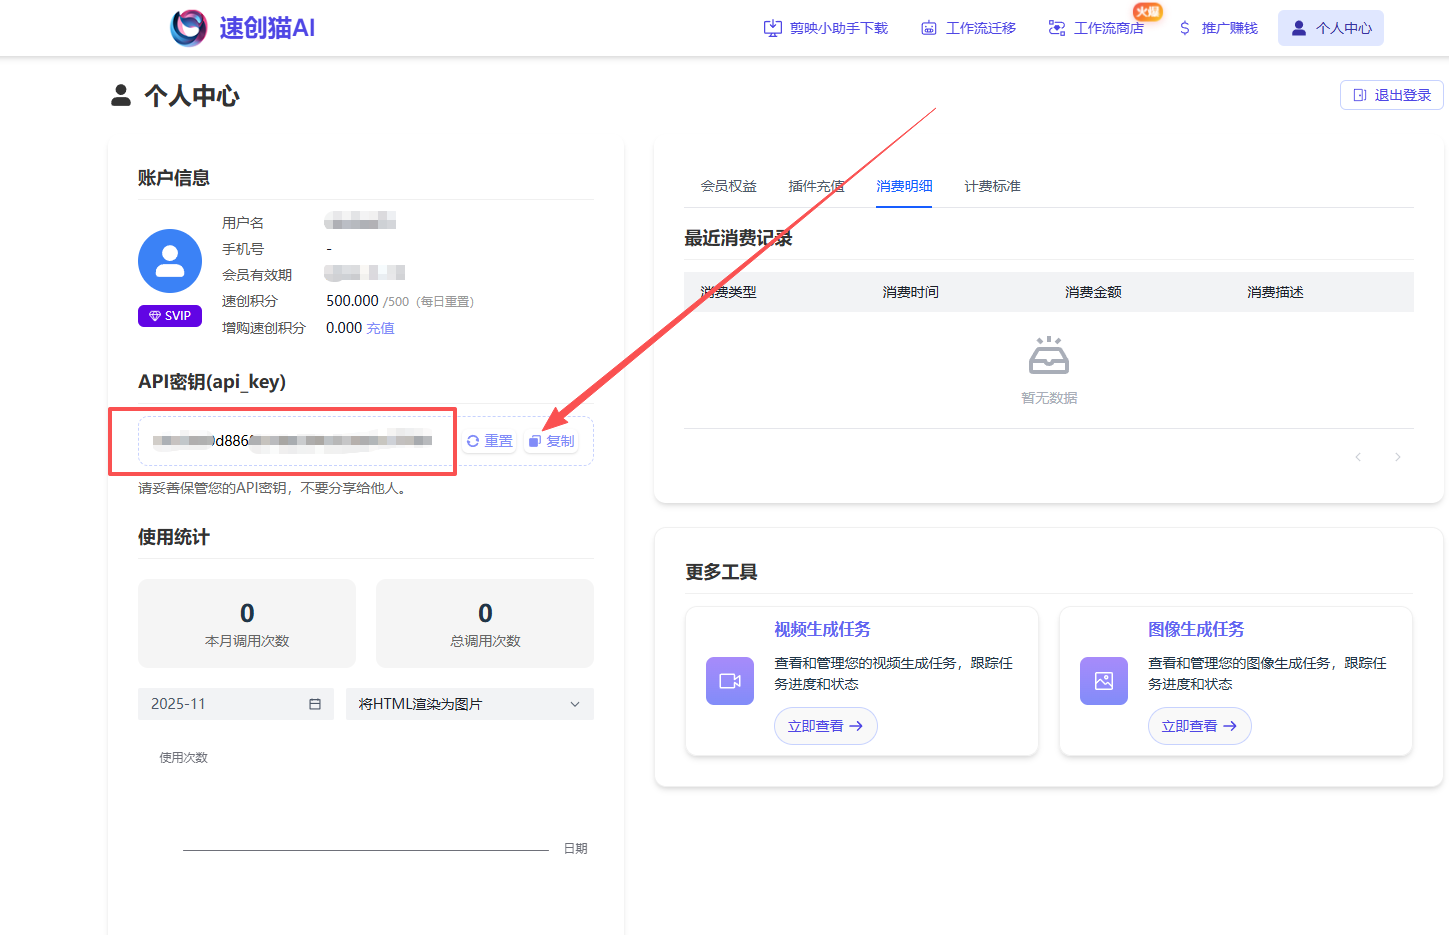
Task: Click the SVIP membership badge
Action: click(x=169, y=315)
